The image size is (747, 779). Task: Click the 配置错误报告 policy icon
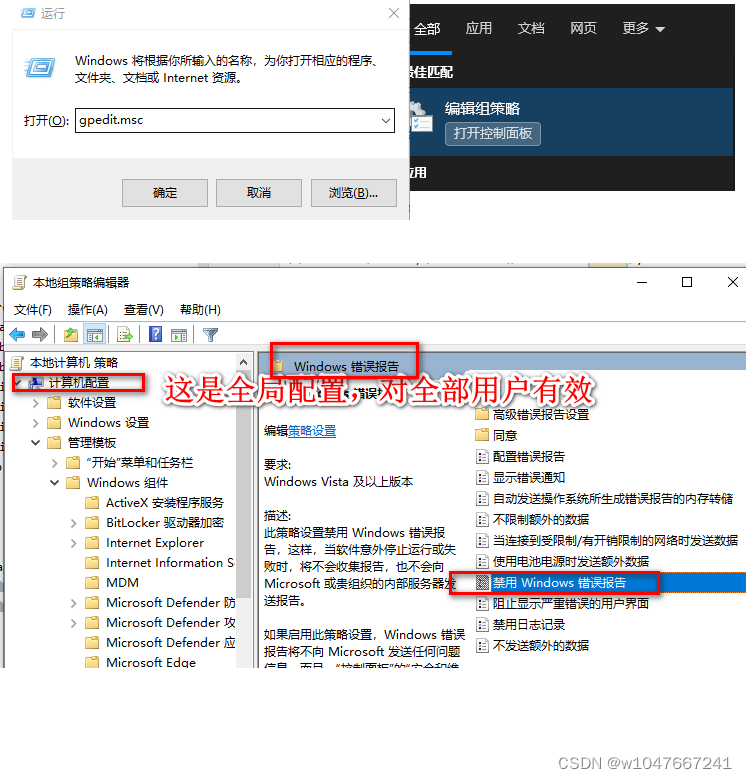pos(482,456)
